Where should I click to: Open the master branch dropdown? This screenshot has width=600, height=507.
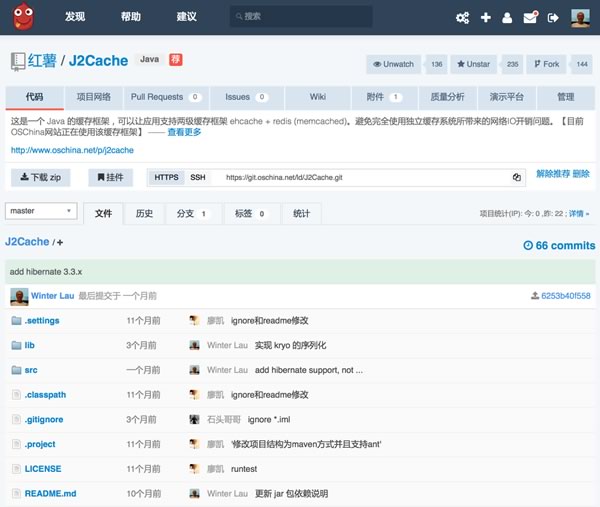pos(41,211)
